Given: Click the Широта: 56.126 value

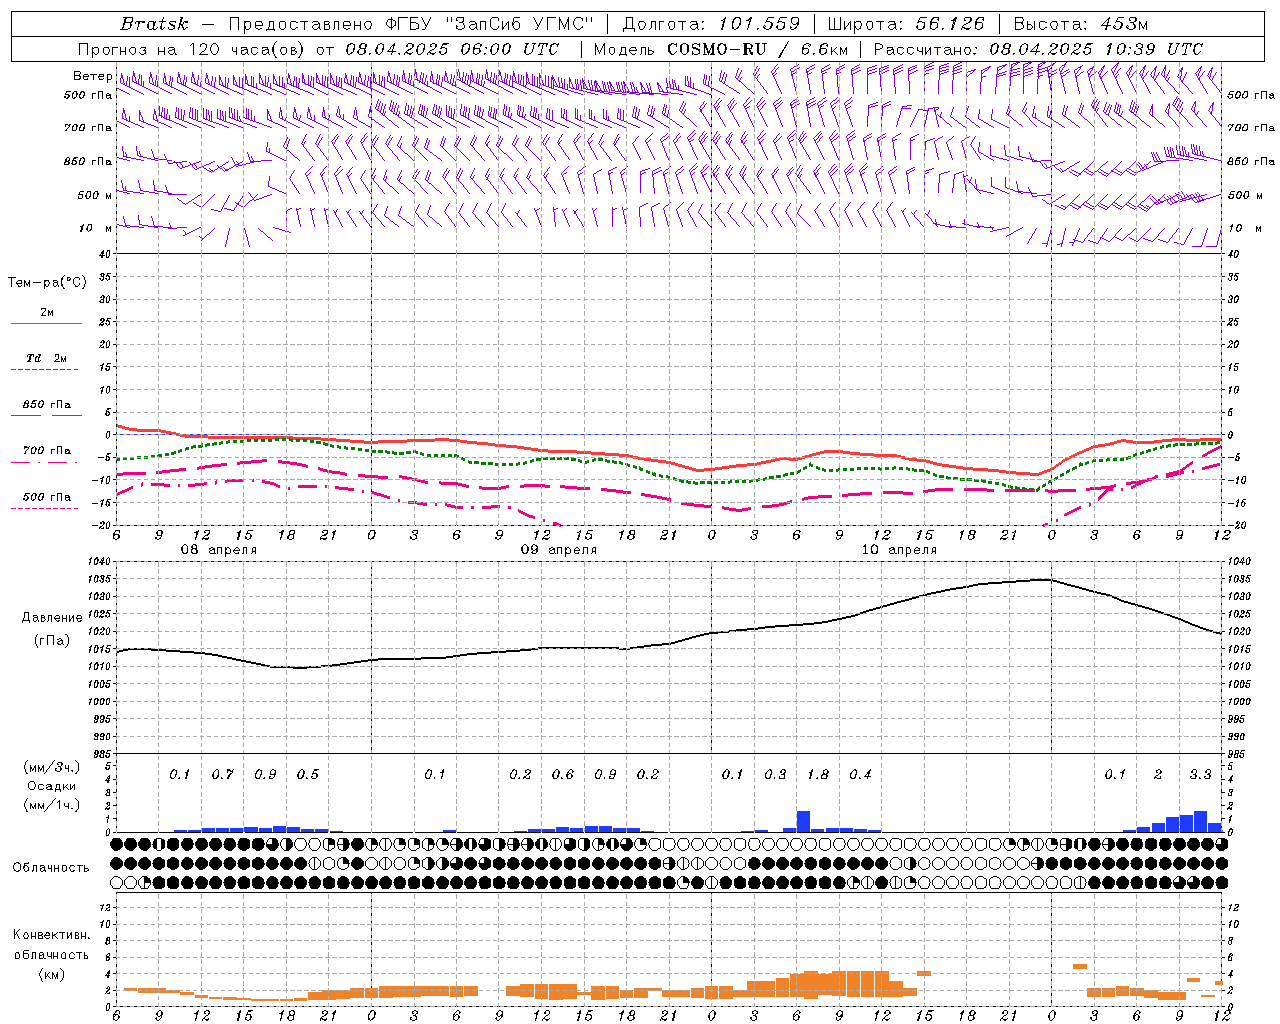Looking at the screenshot, I should click(x=906, y=24).
